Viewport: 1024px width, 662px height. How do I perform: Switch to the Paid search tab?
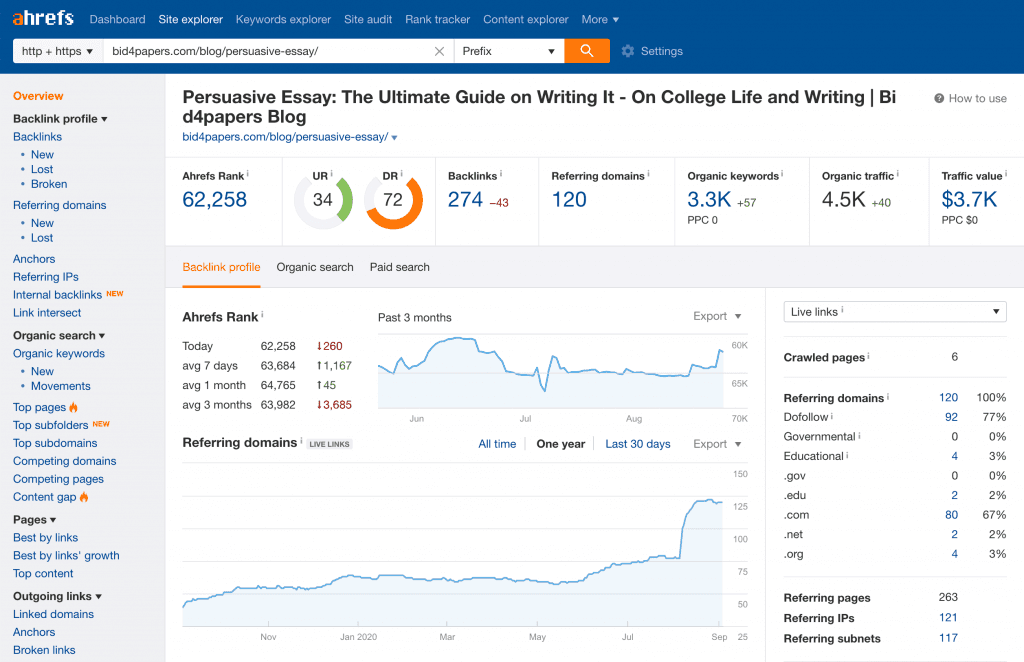tap(400, 267)
